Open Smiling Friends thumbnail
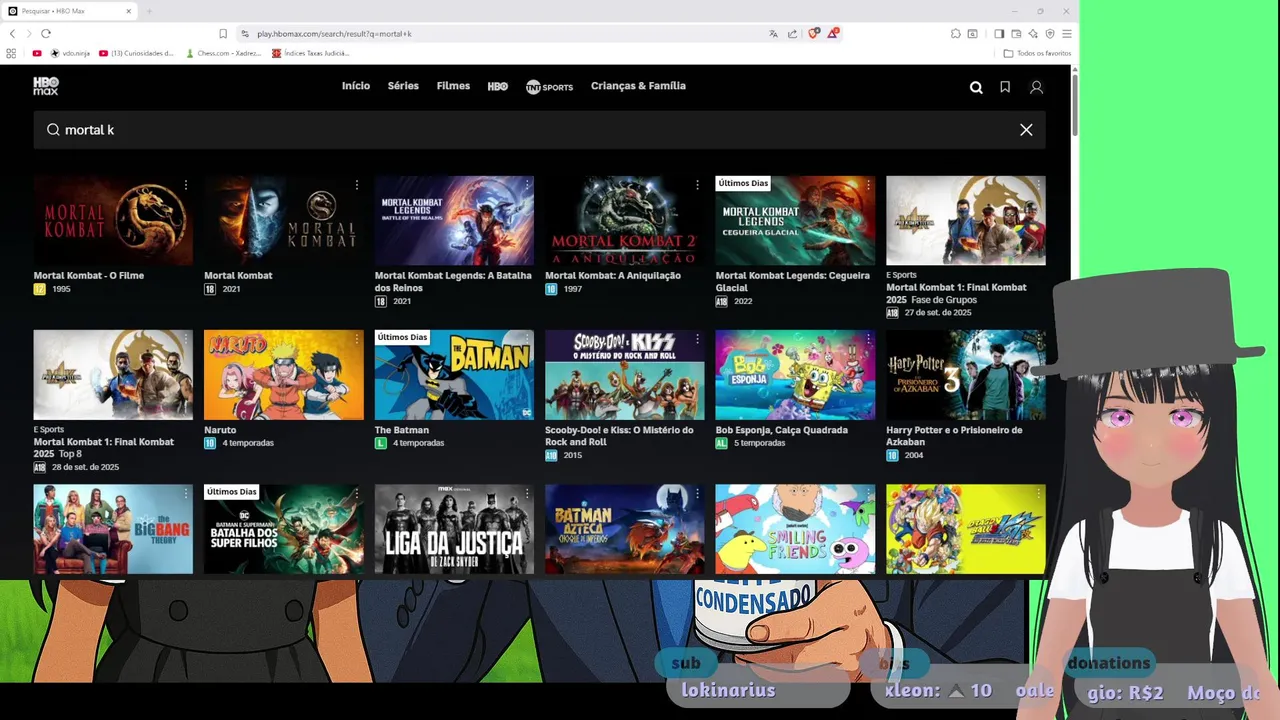Image resolution: width=1280 pixels, height=720 pixels. [795, 529]
